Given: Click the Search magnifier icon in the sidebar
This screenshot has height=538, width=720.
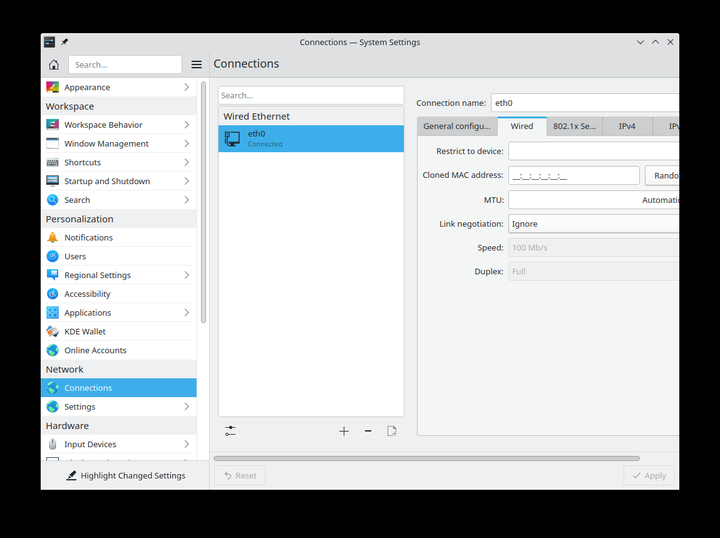Looking at the screenshot, I should pyautogui.click(x=52, y=200).
